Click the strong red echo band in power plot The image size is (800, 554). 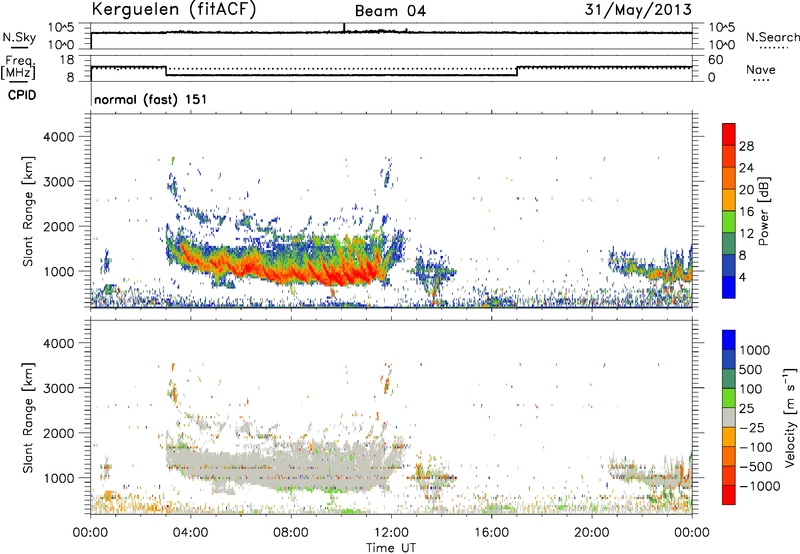306,268
